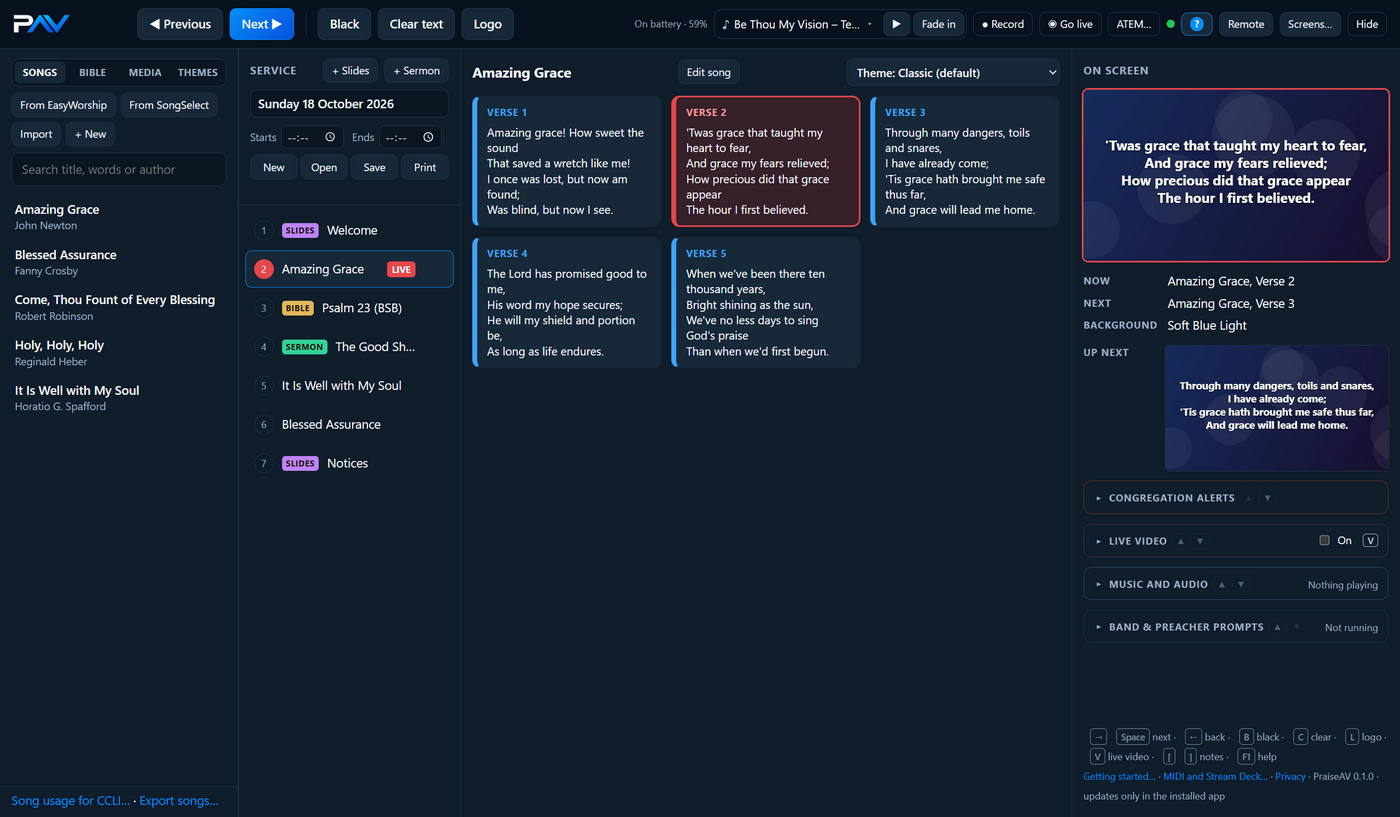Move Congregation Alerts panel down

(1268, 498)
